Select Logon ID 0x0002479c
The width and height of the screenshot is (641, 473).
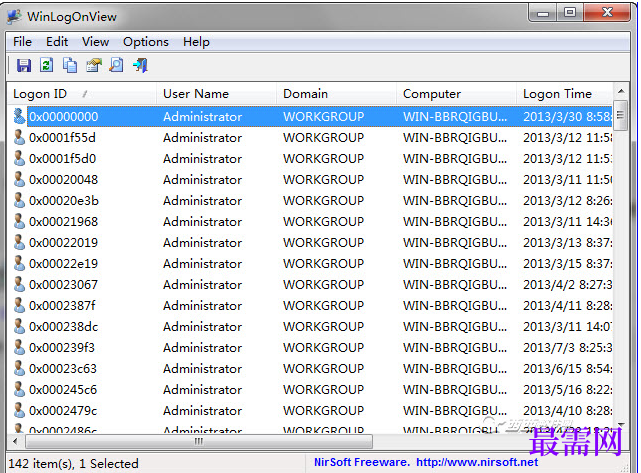(63, 410)
